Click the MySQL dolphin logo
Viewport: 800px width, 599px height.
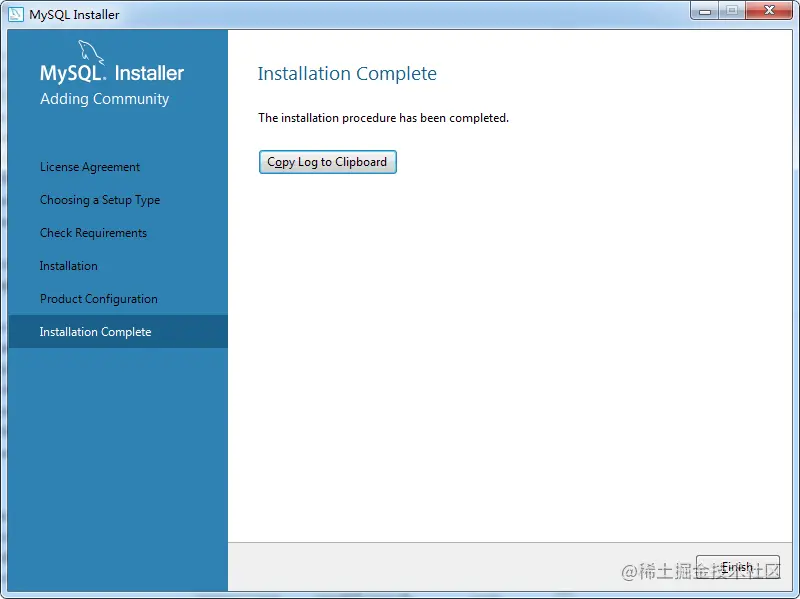(93, 53)
